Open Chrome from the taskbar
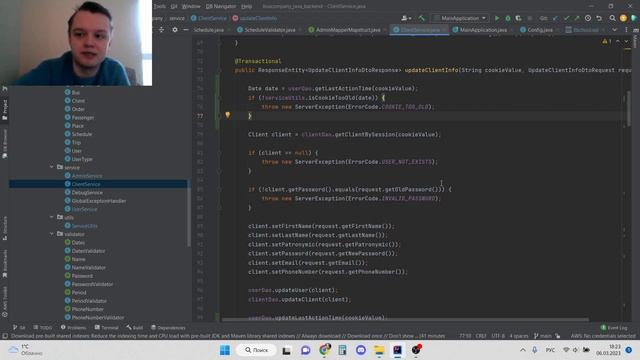 pyautogui.click(x=325, y=350)
